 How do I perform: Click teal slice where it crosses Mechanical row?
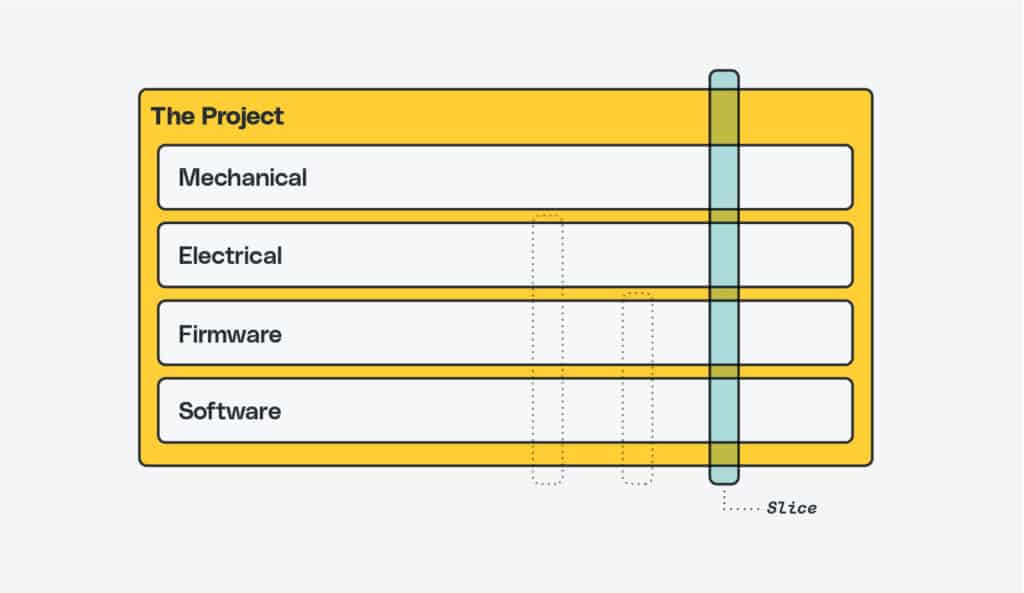(x=724, y=177)
